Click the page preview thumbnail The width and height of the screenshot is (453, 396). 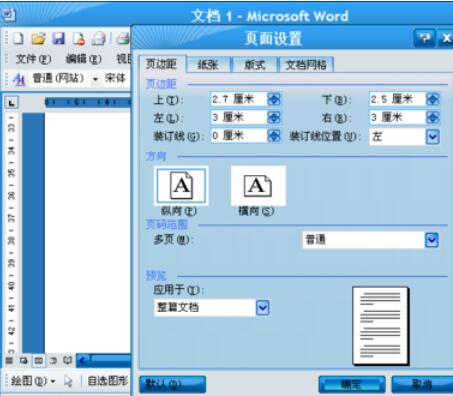click(381, 326)
